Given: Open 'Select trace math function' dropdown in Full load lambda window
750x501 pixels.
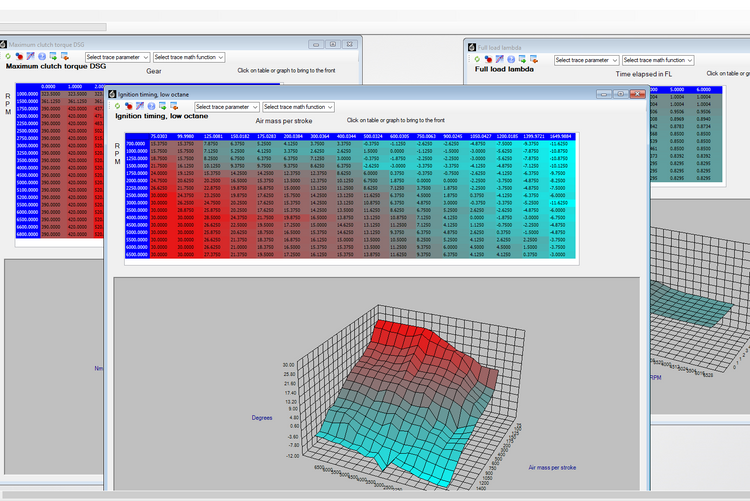Looking at the screenshot, I should pyautogui.click(x=658, y=60).
